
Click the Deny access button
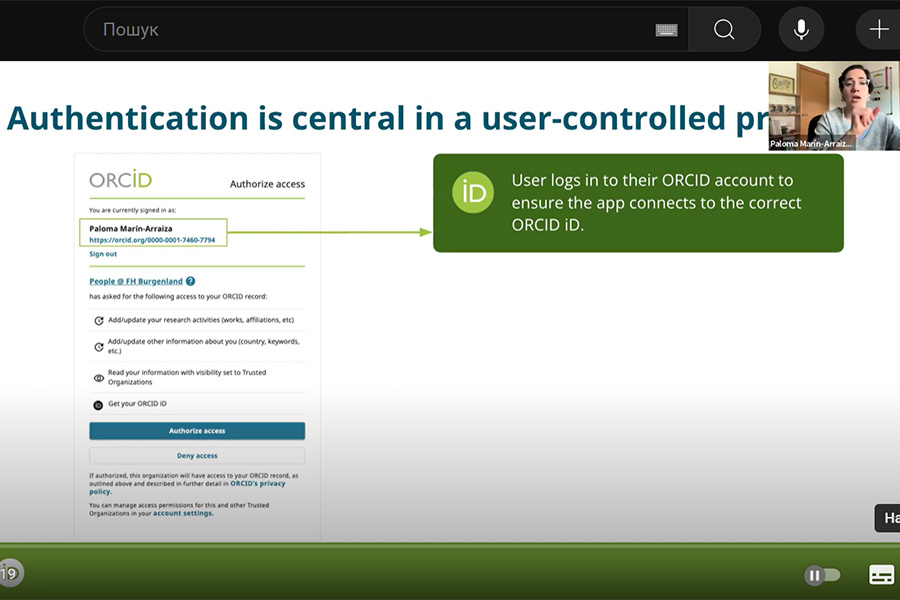[x=197, y=455]
